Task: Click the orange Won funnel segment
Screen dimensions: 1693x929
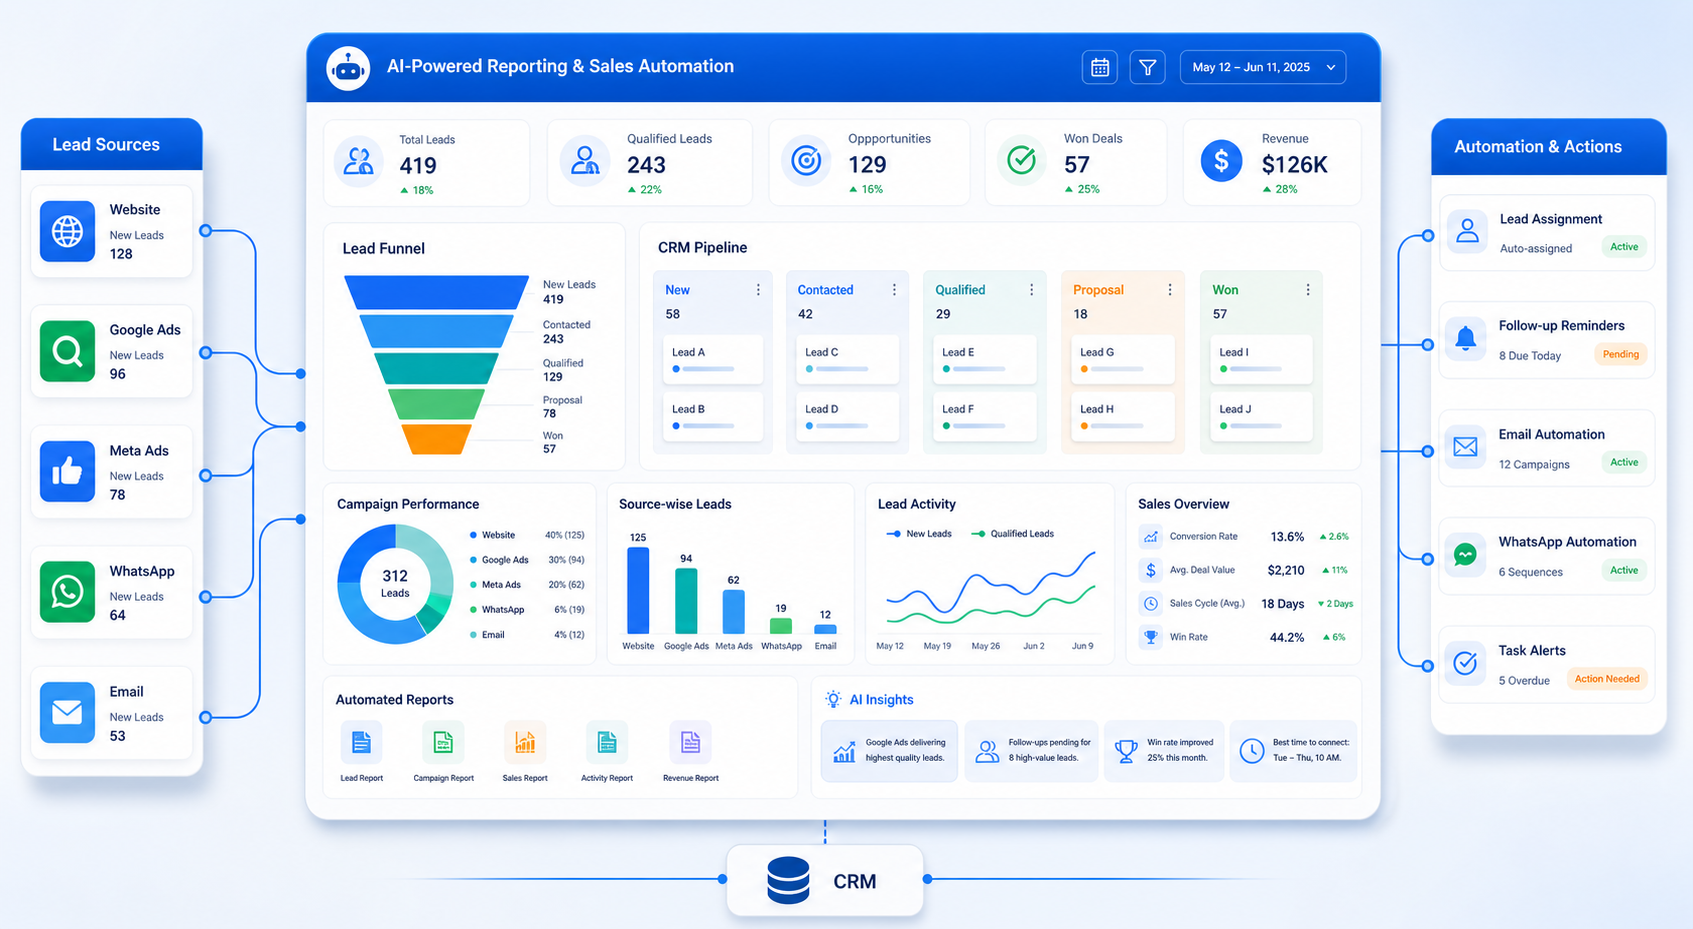Action: pos(436,439)
